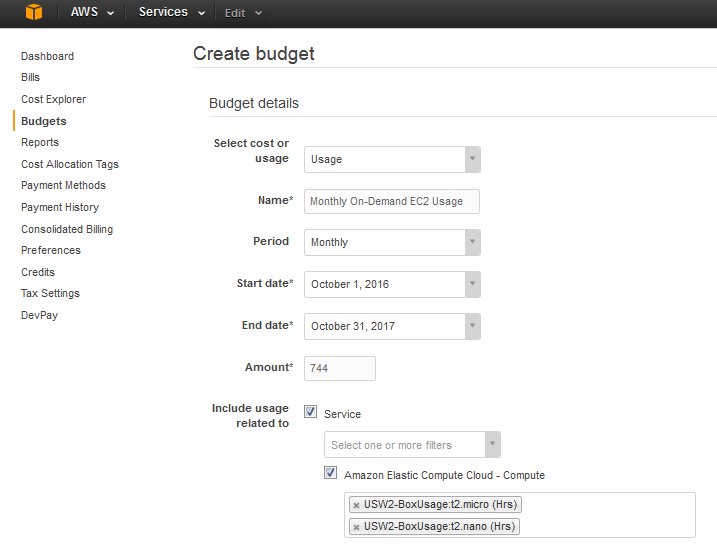The width and height of the screenshot is (717, 553).
Task: Uncheck the Service checkbox
Action: point(310,411)
